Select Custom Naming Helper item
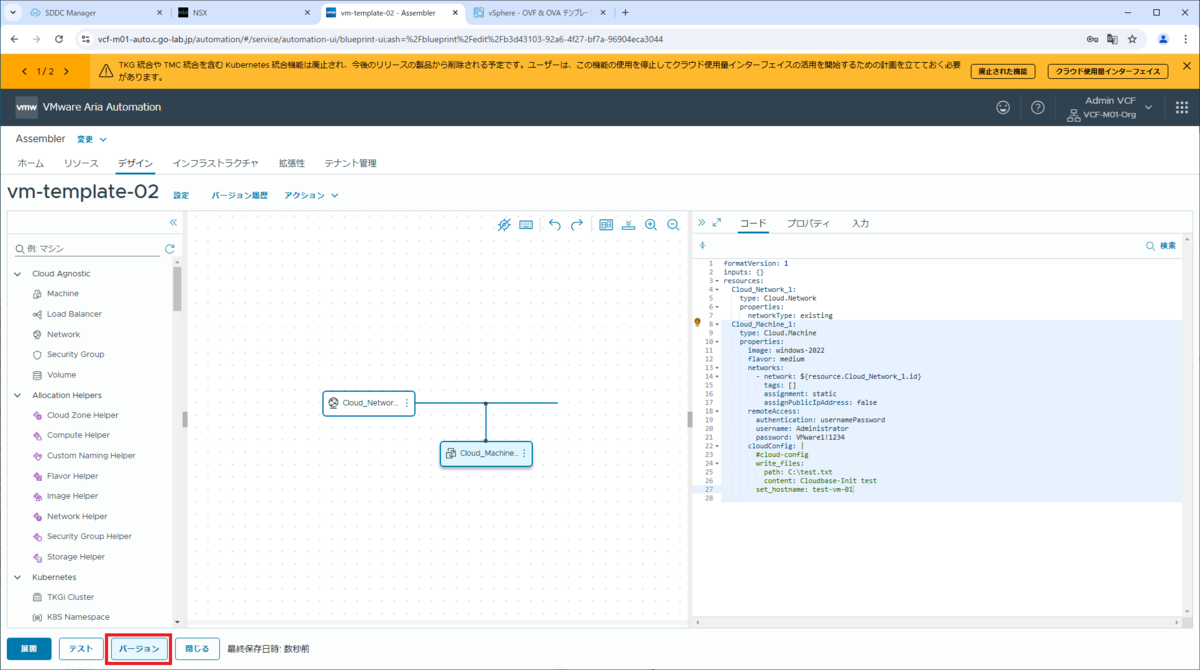This screenshot has width=1200, height=670. pos(91,455)
